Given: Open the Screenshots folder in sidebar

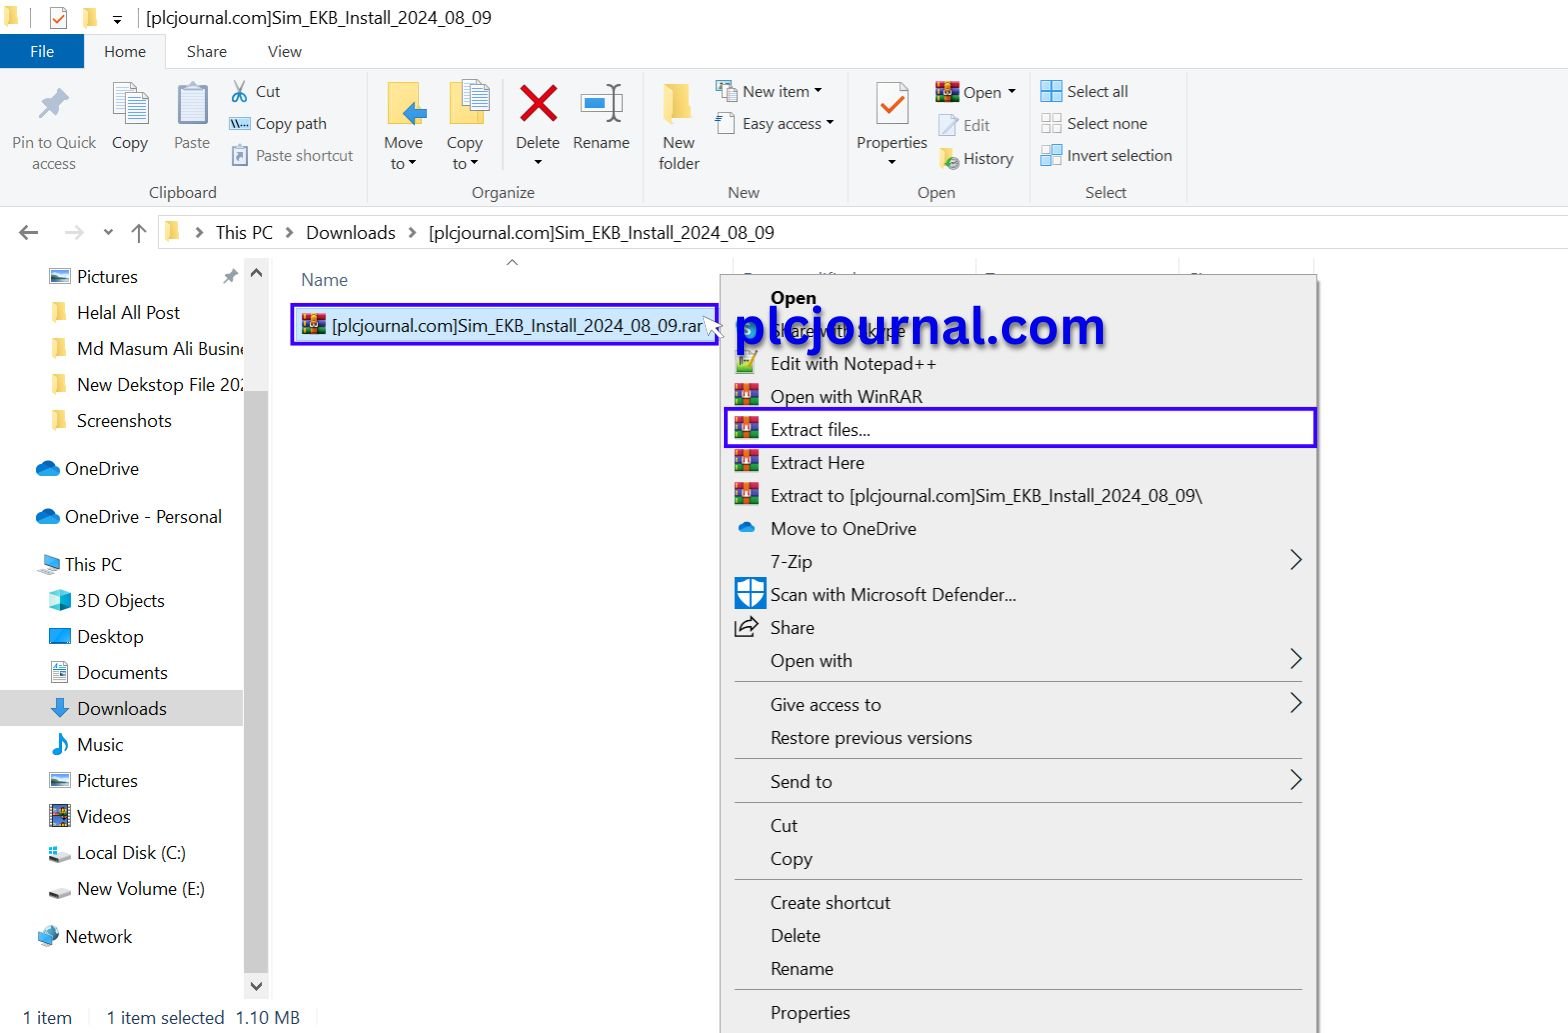Looking at the screenshot, I should [x=124, y=421].
